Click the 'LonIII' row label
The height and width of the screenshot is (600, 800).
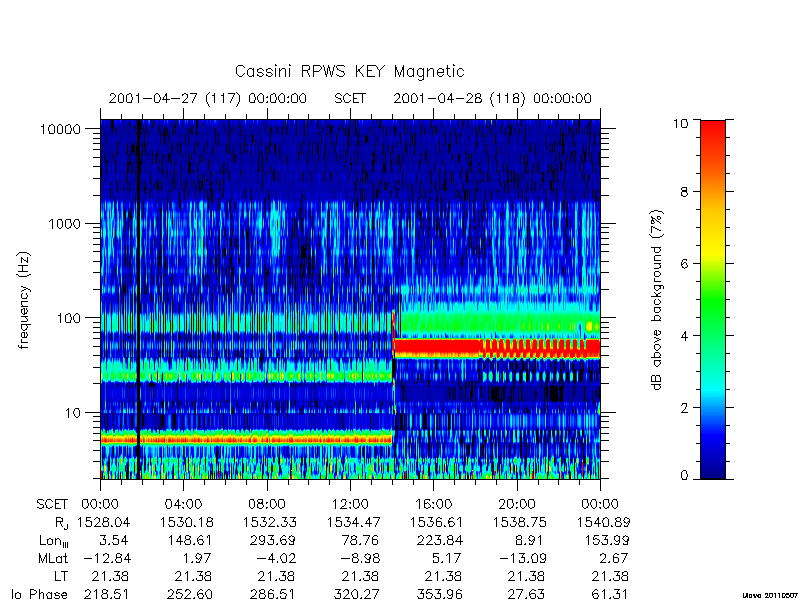click(54, 541)
